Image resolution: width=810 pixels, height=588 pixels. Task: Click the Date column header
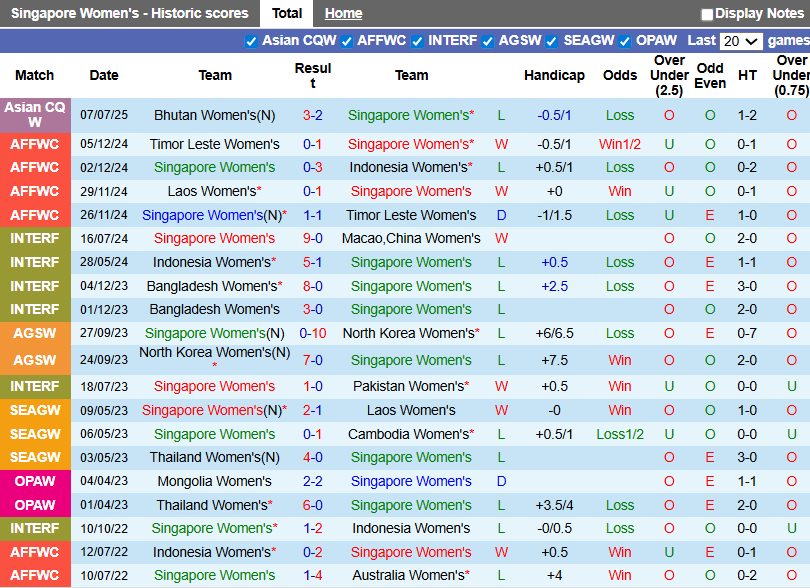[104, 75]
